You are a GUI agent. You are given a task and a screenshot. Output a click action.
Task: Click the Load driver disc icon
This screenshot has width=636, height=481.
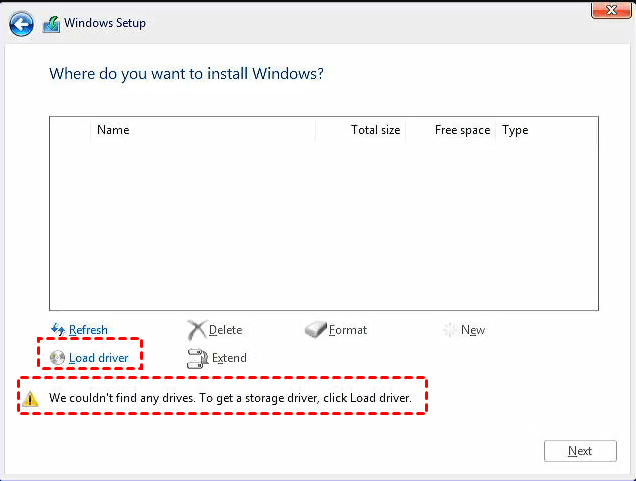click(x=57, y=357)
